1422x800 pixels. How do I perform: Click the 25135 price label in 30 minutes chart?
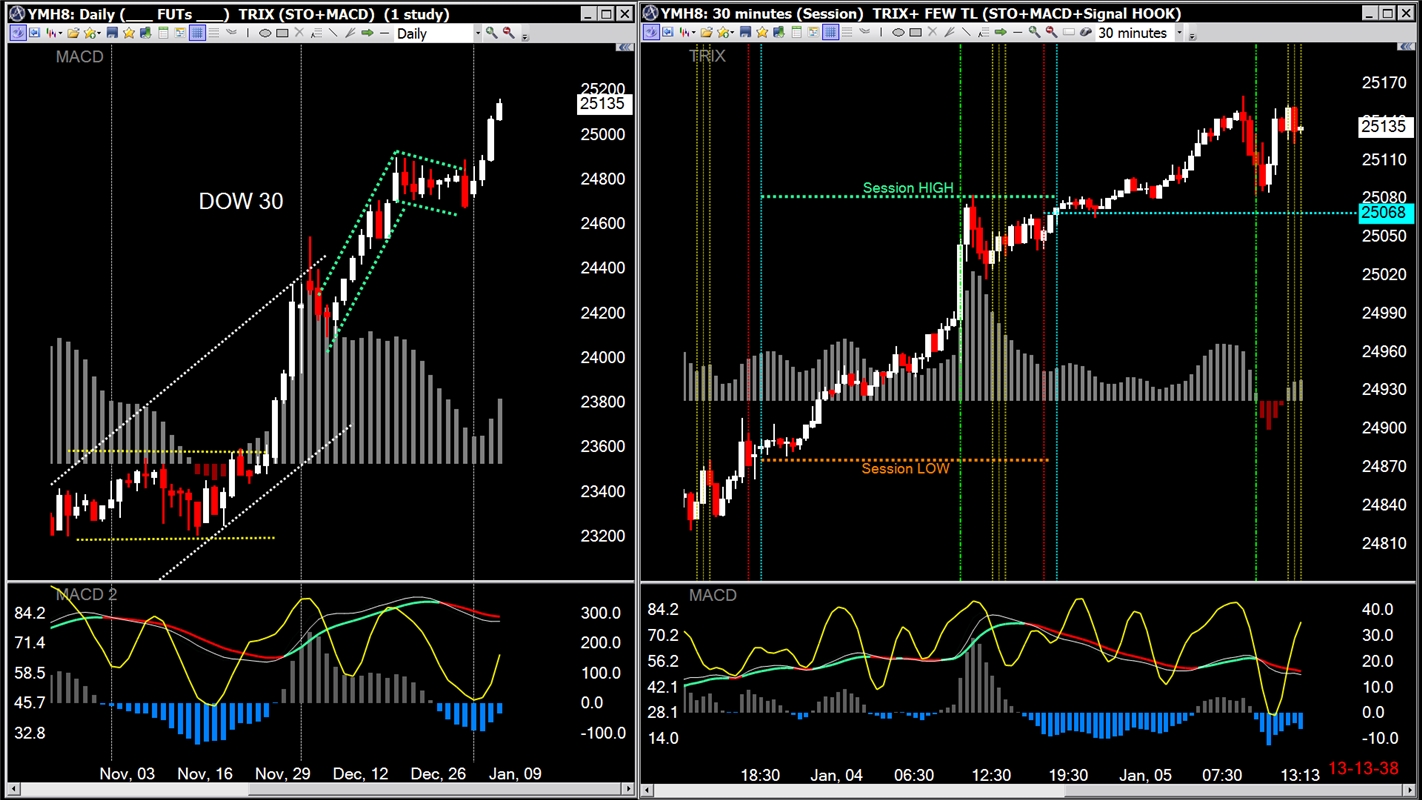[1384, 126]
